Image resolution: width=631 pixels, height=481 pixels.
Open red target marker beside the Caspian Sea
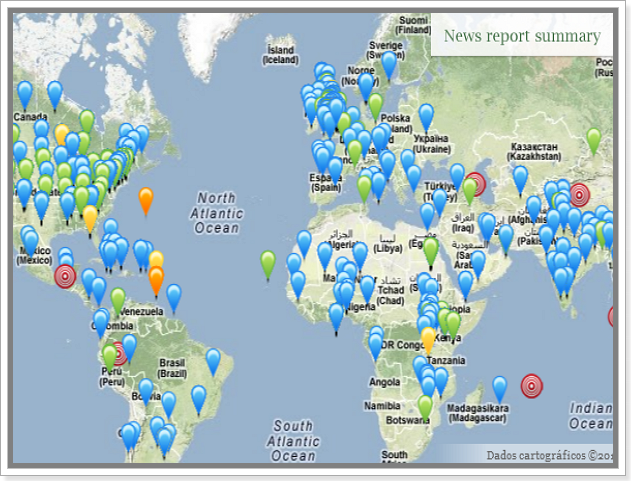tap(478, 182)
